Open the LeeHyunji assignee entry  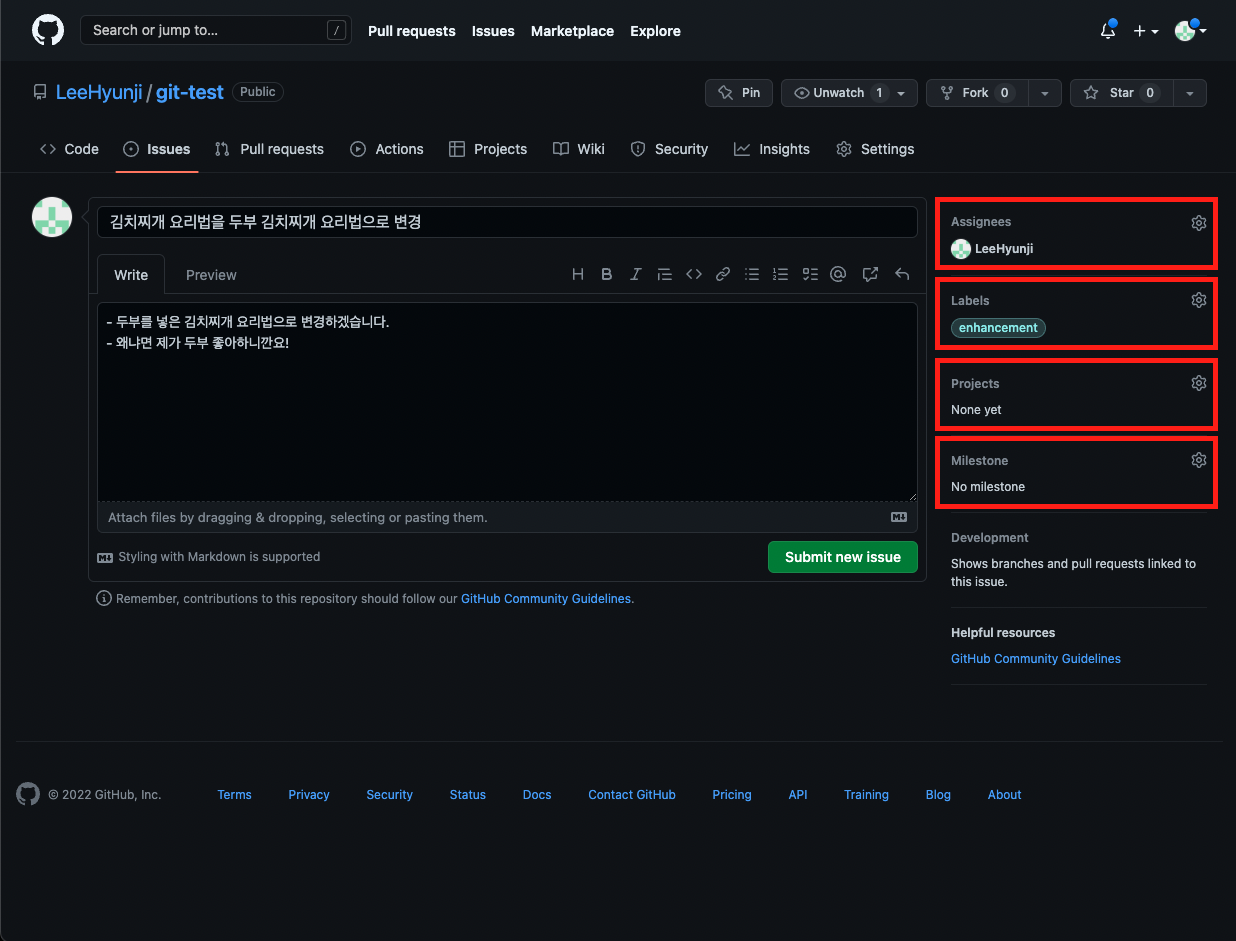tap(992, 248)
